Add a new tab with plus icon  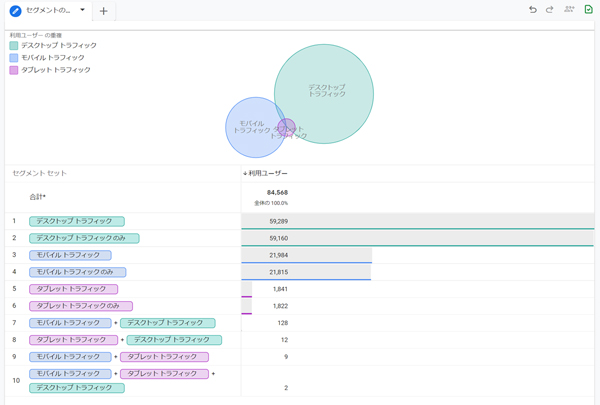pyautogui.click(x=103, y=11)
